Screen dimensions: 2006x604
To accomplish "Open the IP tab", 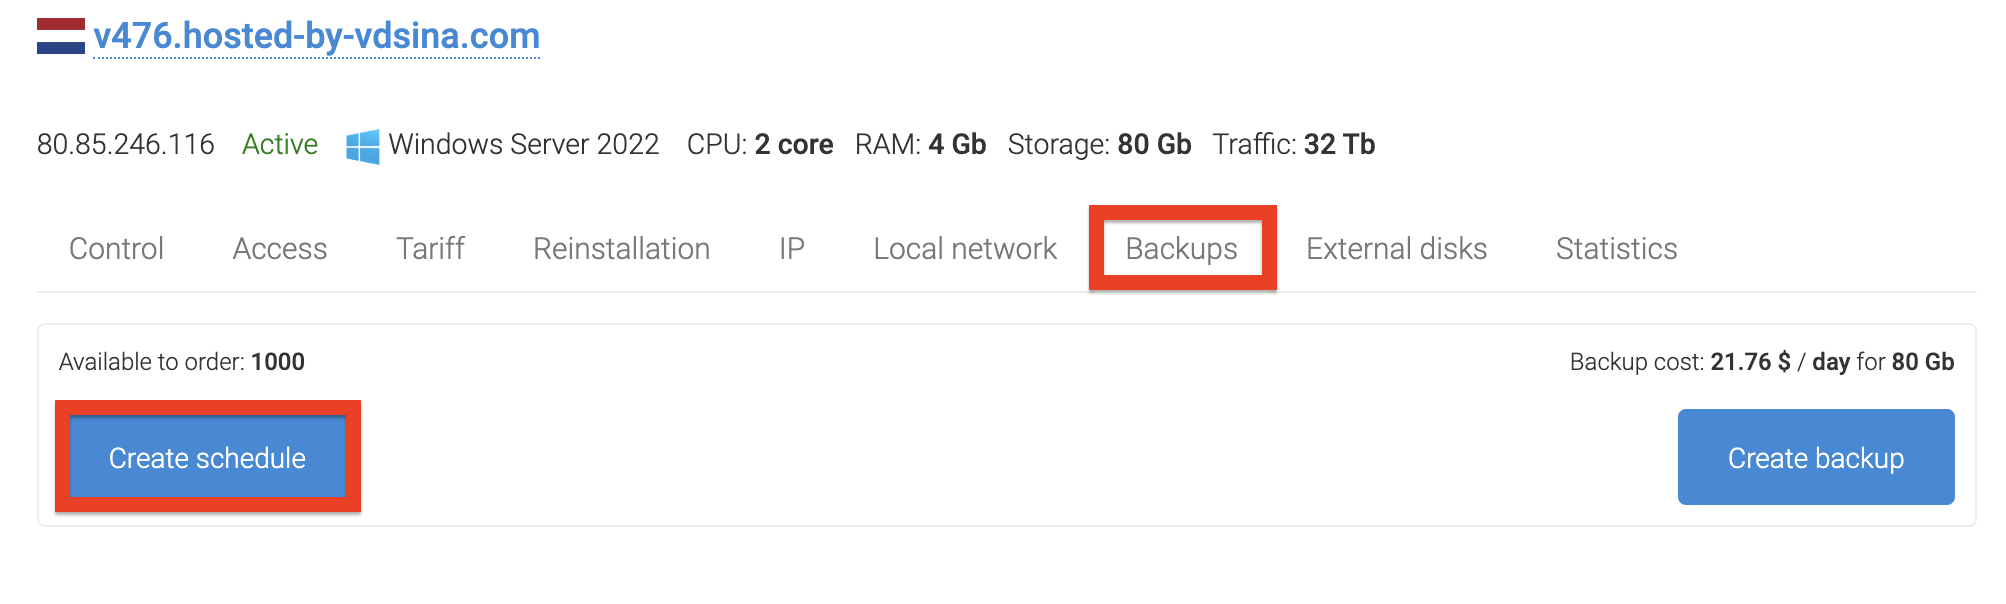I will (792, 248).
